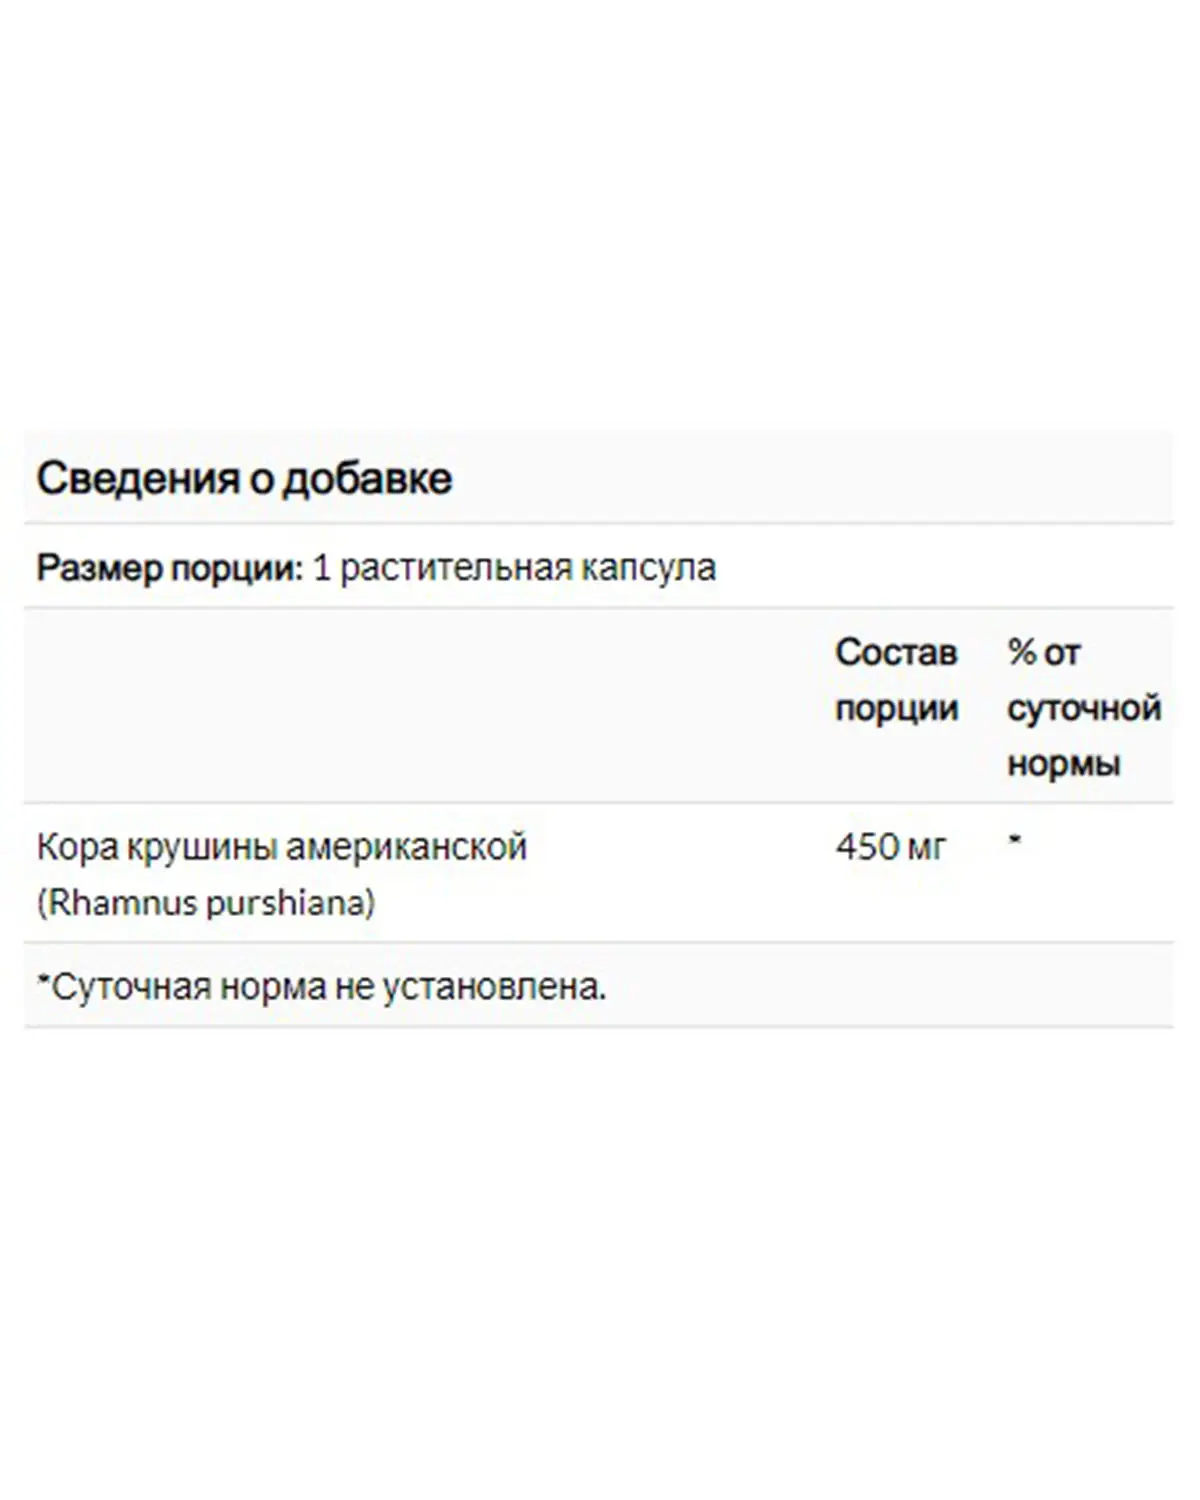Click the word 'суточной' in the header

coord(1084,709)
